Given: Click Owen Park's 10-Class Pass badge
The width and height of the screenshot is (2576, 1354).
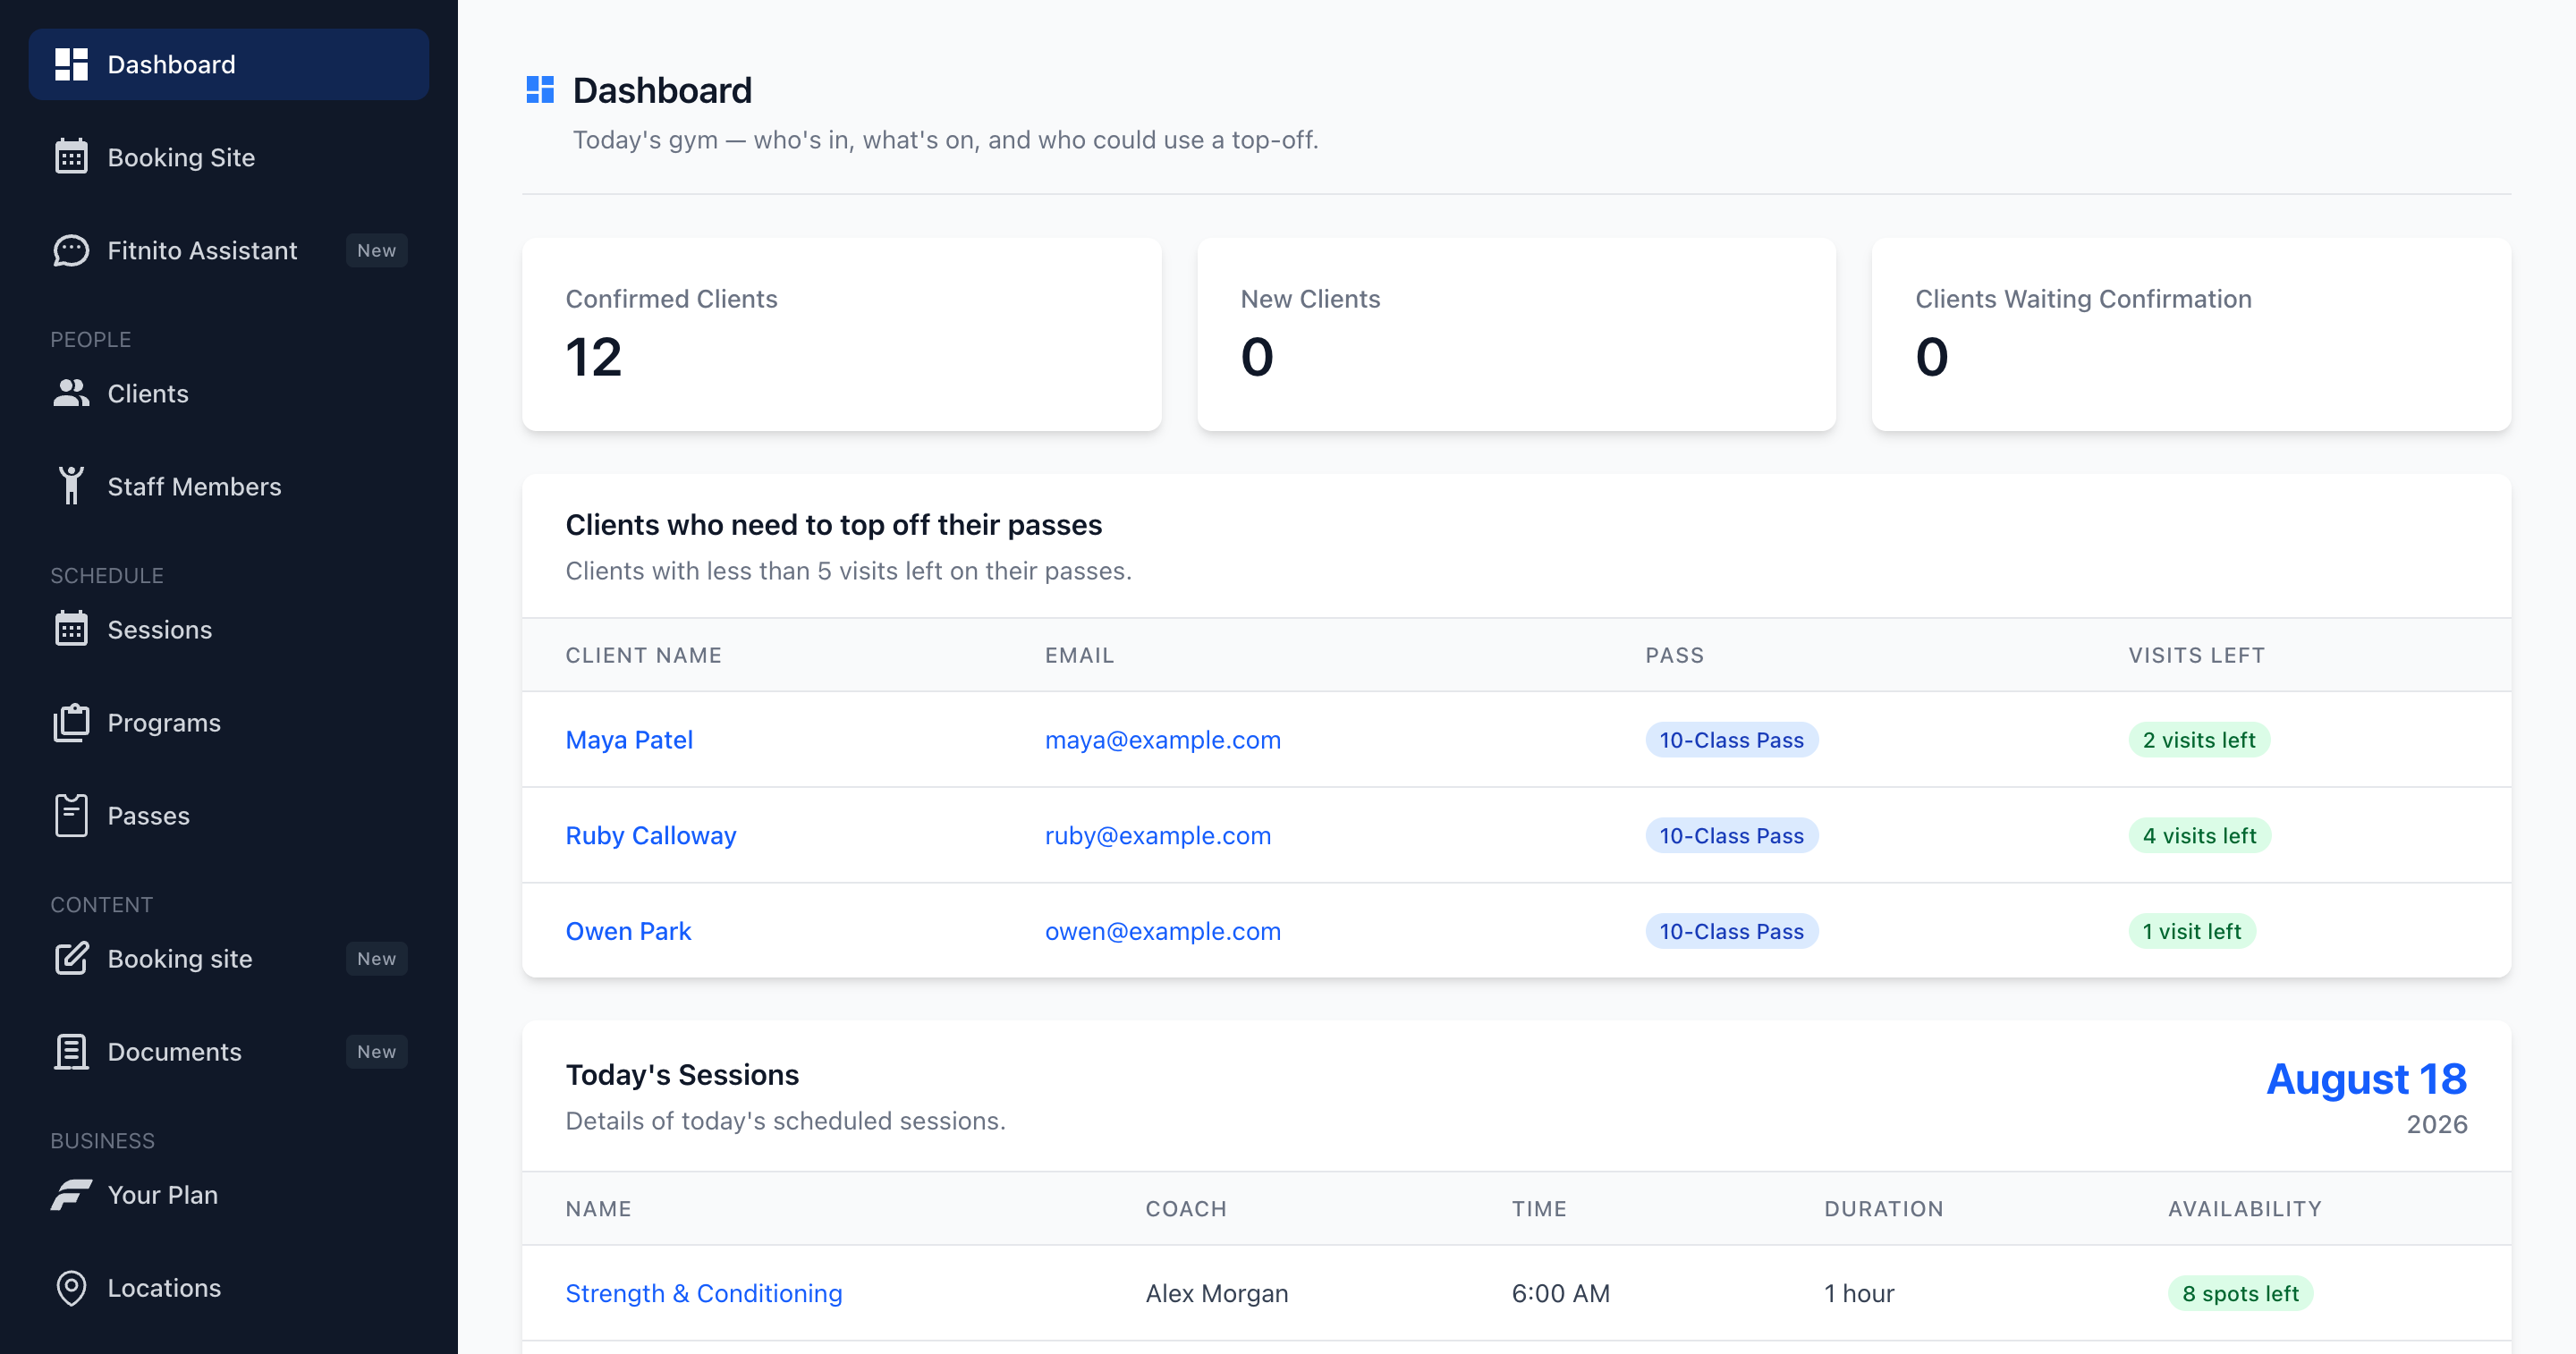Looking at the screenshot, I should click(1732, 930).
